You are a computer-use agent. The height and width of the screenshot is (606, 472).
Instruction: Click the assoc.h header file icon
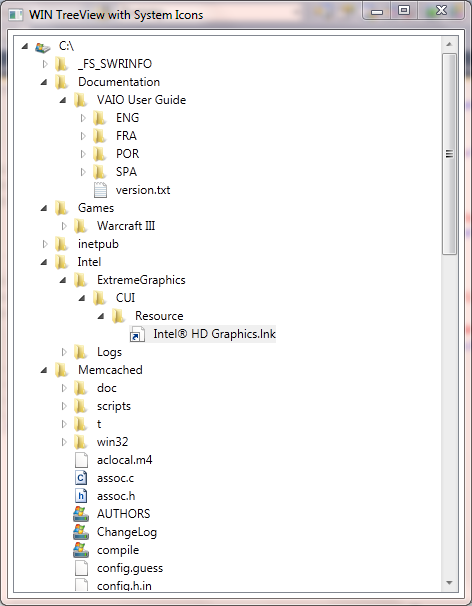tap(81, 496)
